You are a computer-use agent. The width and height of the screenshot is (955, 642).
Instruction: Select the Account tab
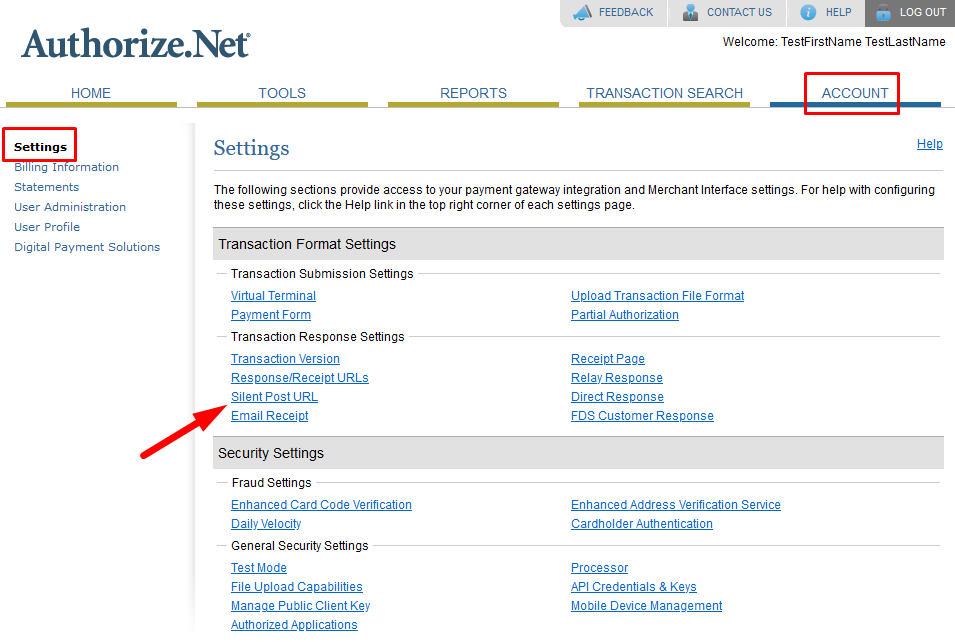854,93
